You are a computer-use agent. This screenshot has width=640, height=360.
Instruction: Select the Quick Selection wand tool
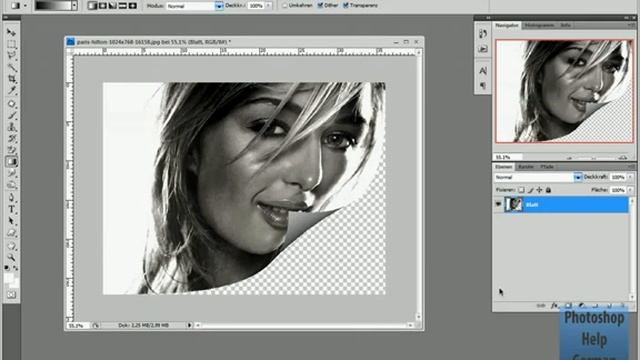pos(11,67)
